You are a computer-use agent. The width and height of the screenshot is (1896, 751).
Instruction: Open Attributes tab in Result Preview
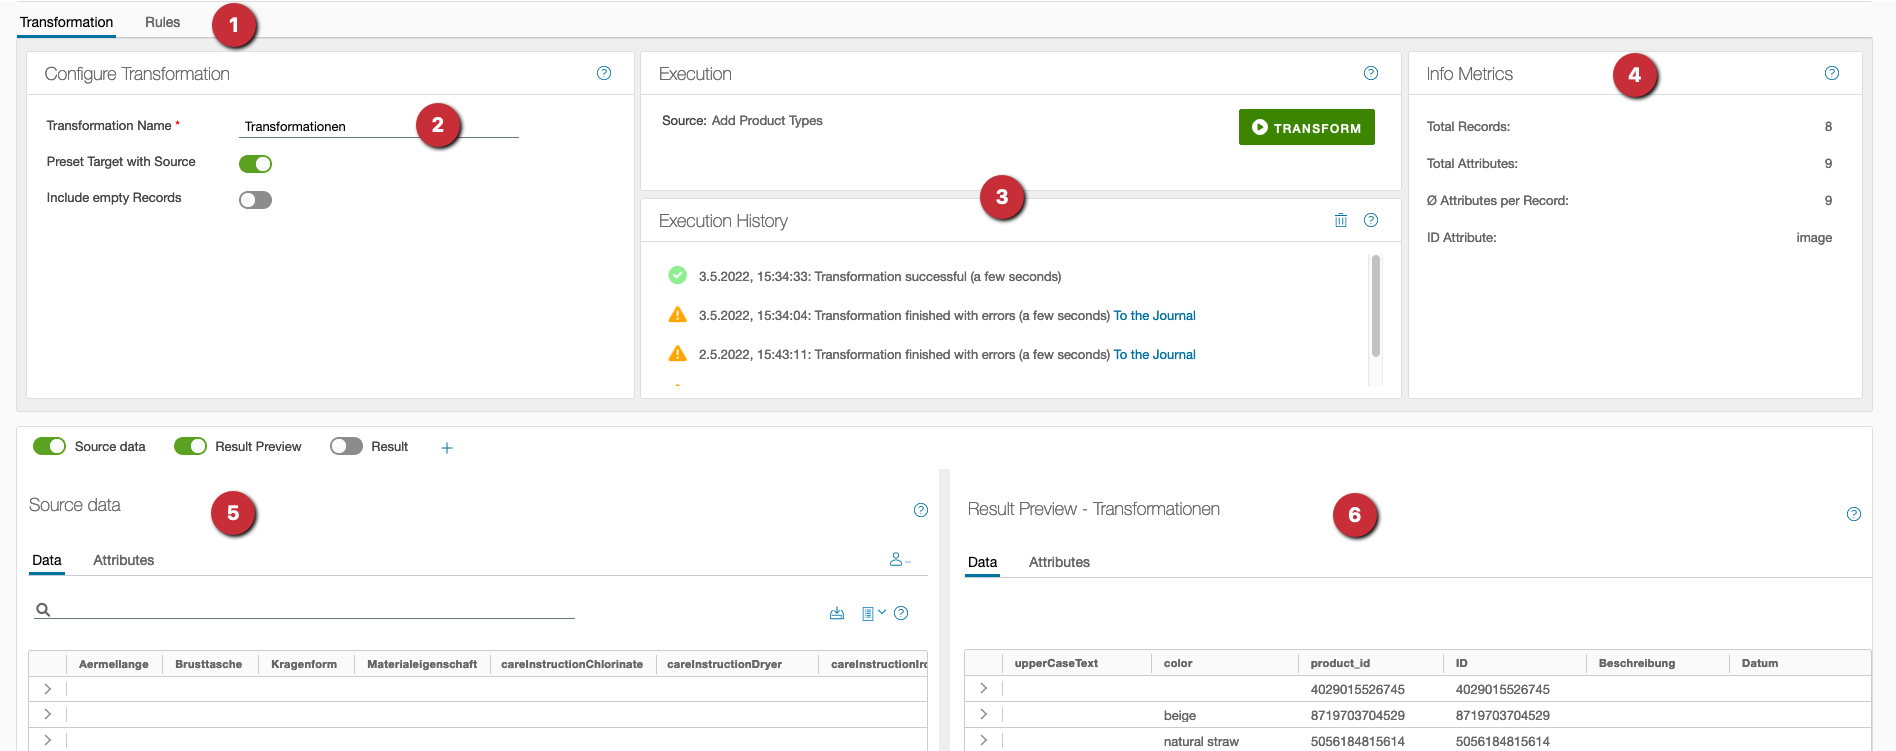pyautogui.click(x=1059, y=562)
